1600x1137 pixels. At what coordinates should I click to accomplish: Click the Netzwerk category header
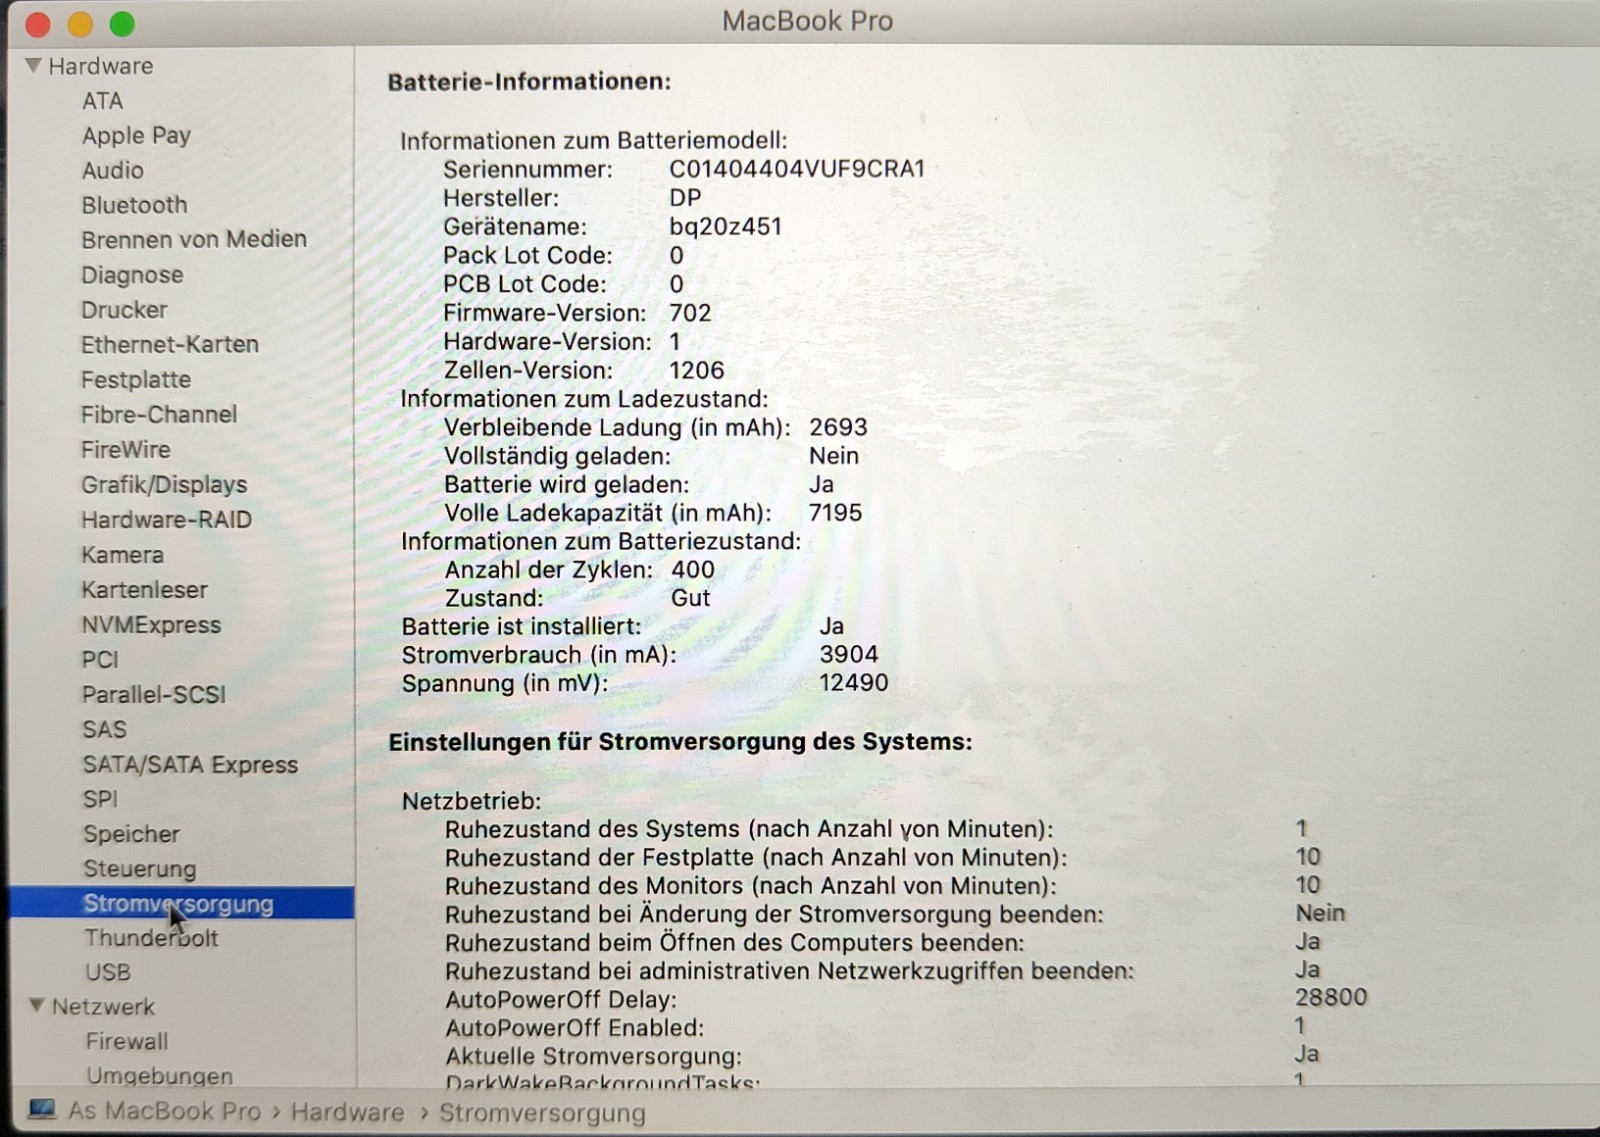pos(103,1006)
